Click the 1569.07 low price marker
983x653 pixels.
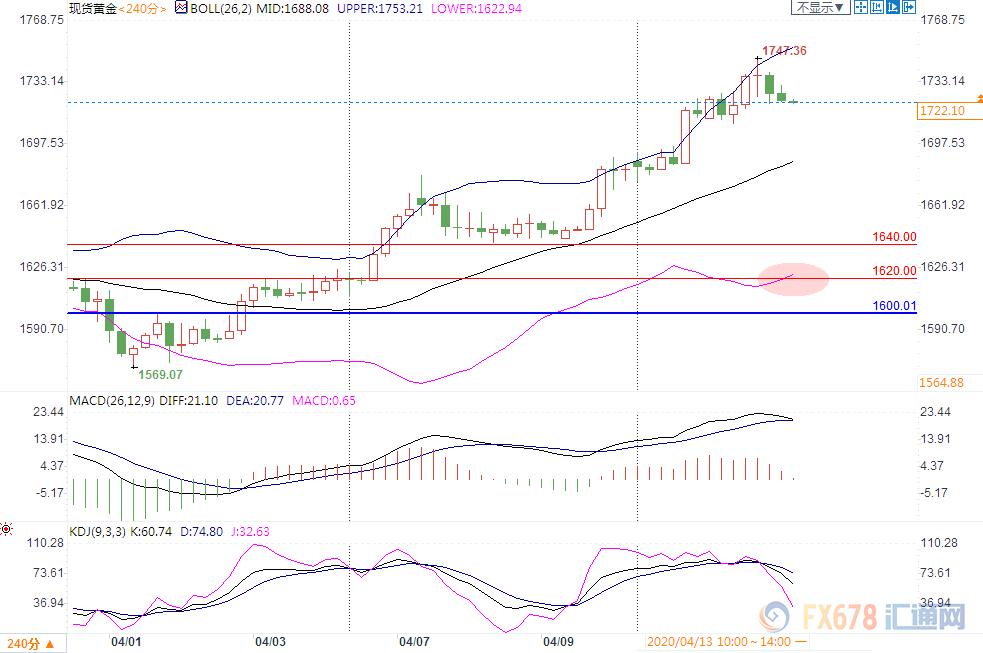tap(161, 374)
